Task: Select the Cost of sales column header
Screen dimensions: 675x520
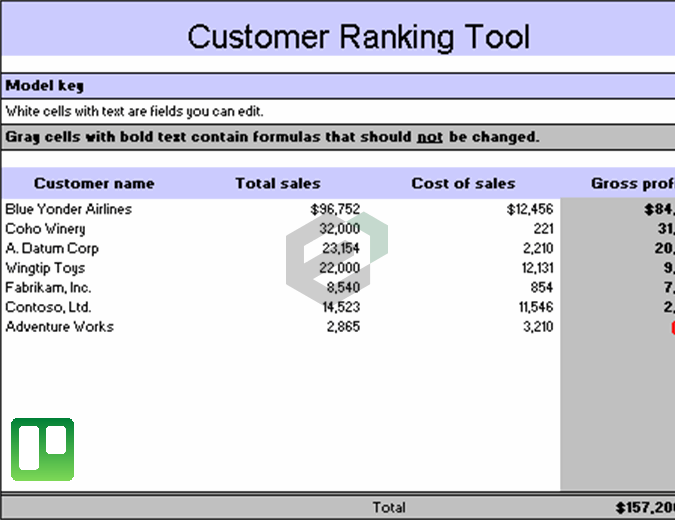Action: pos(463,183)
